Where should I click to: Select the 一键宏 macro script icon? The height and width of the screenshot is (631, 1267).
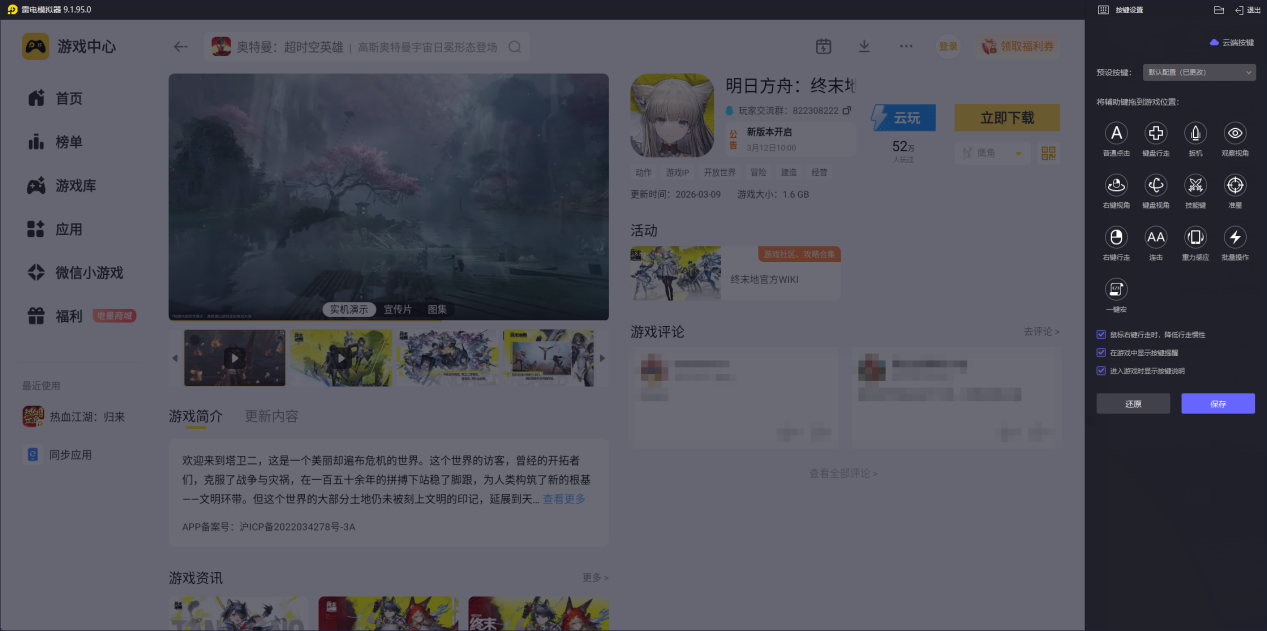click(x=1116, y=289)
